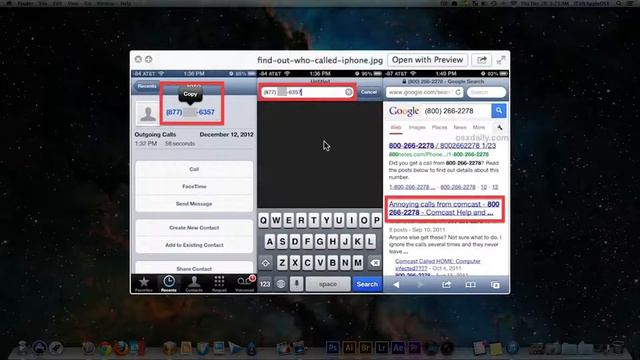The width and height of the screenshot is (640, 360).
Task: Tap Create New Contact
Action: [x=194, y=228]
